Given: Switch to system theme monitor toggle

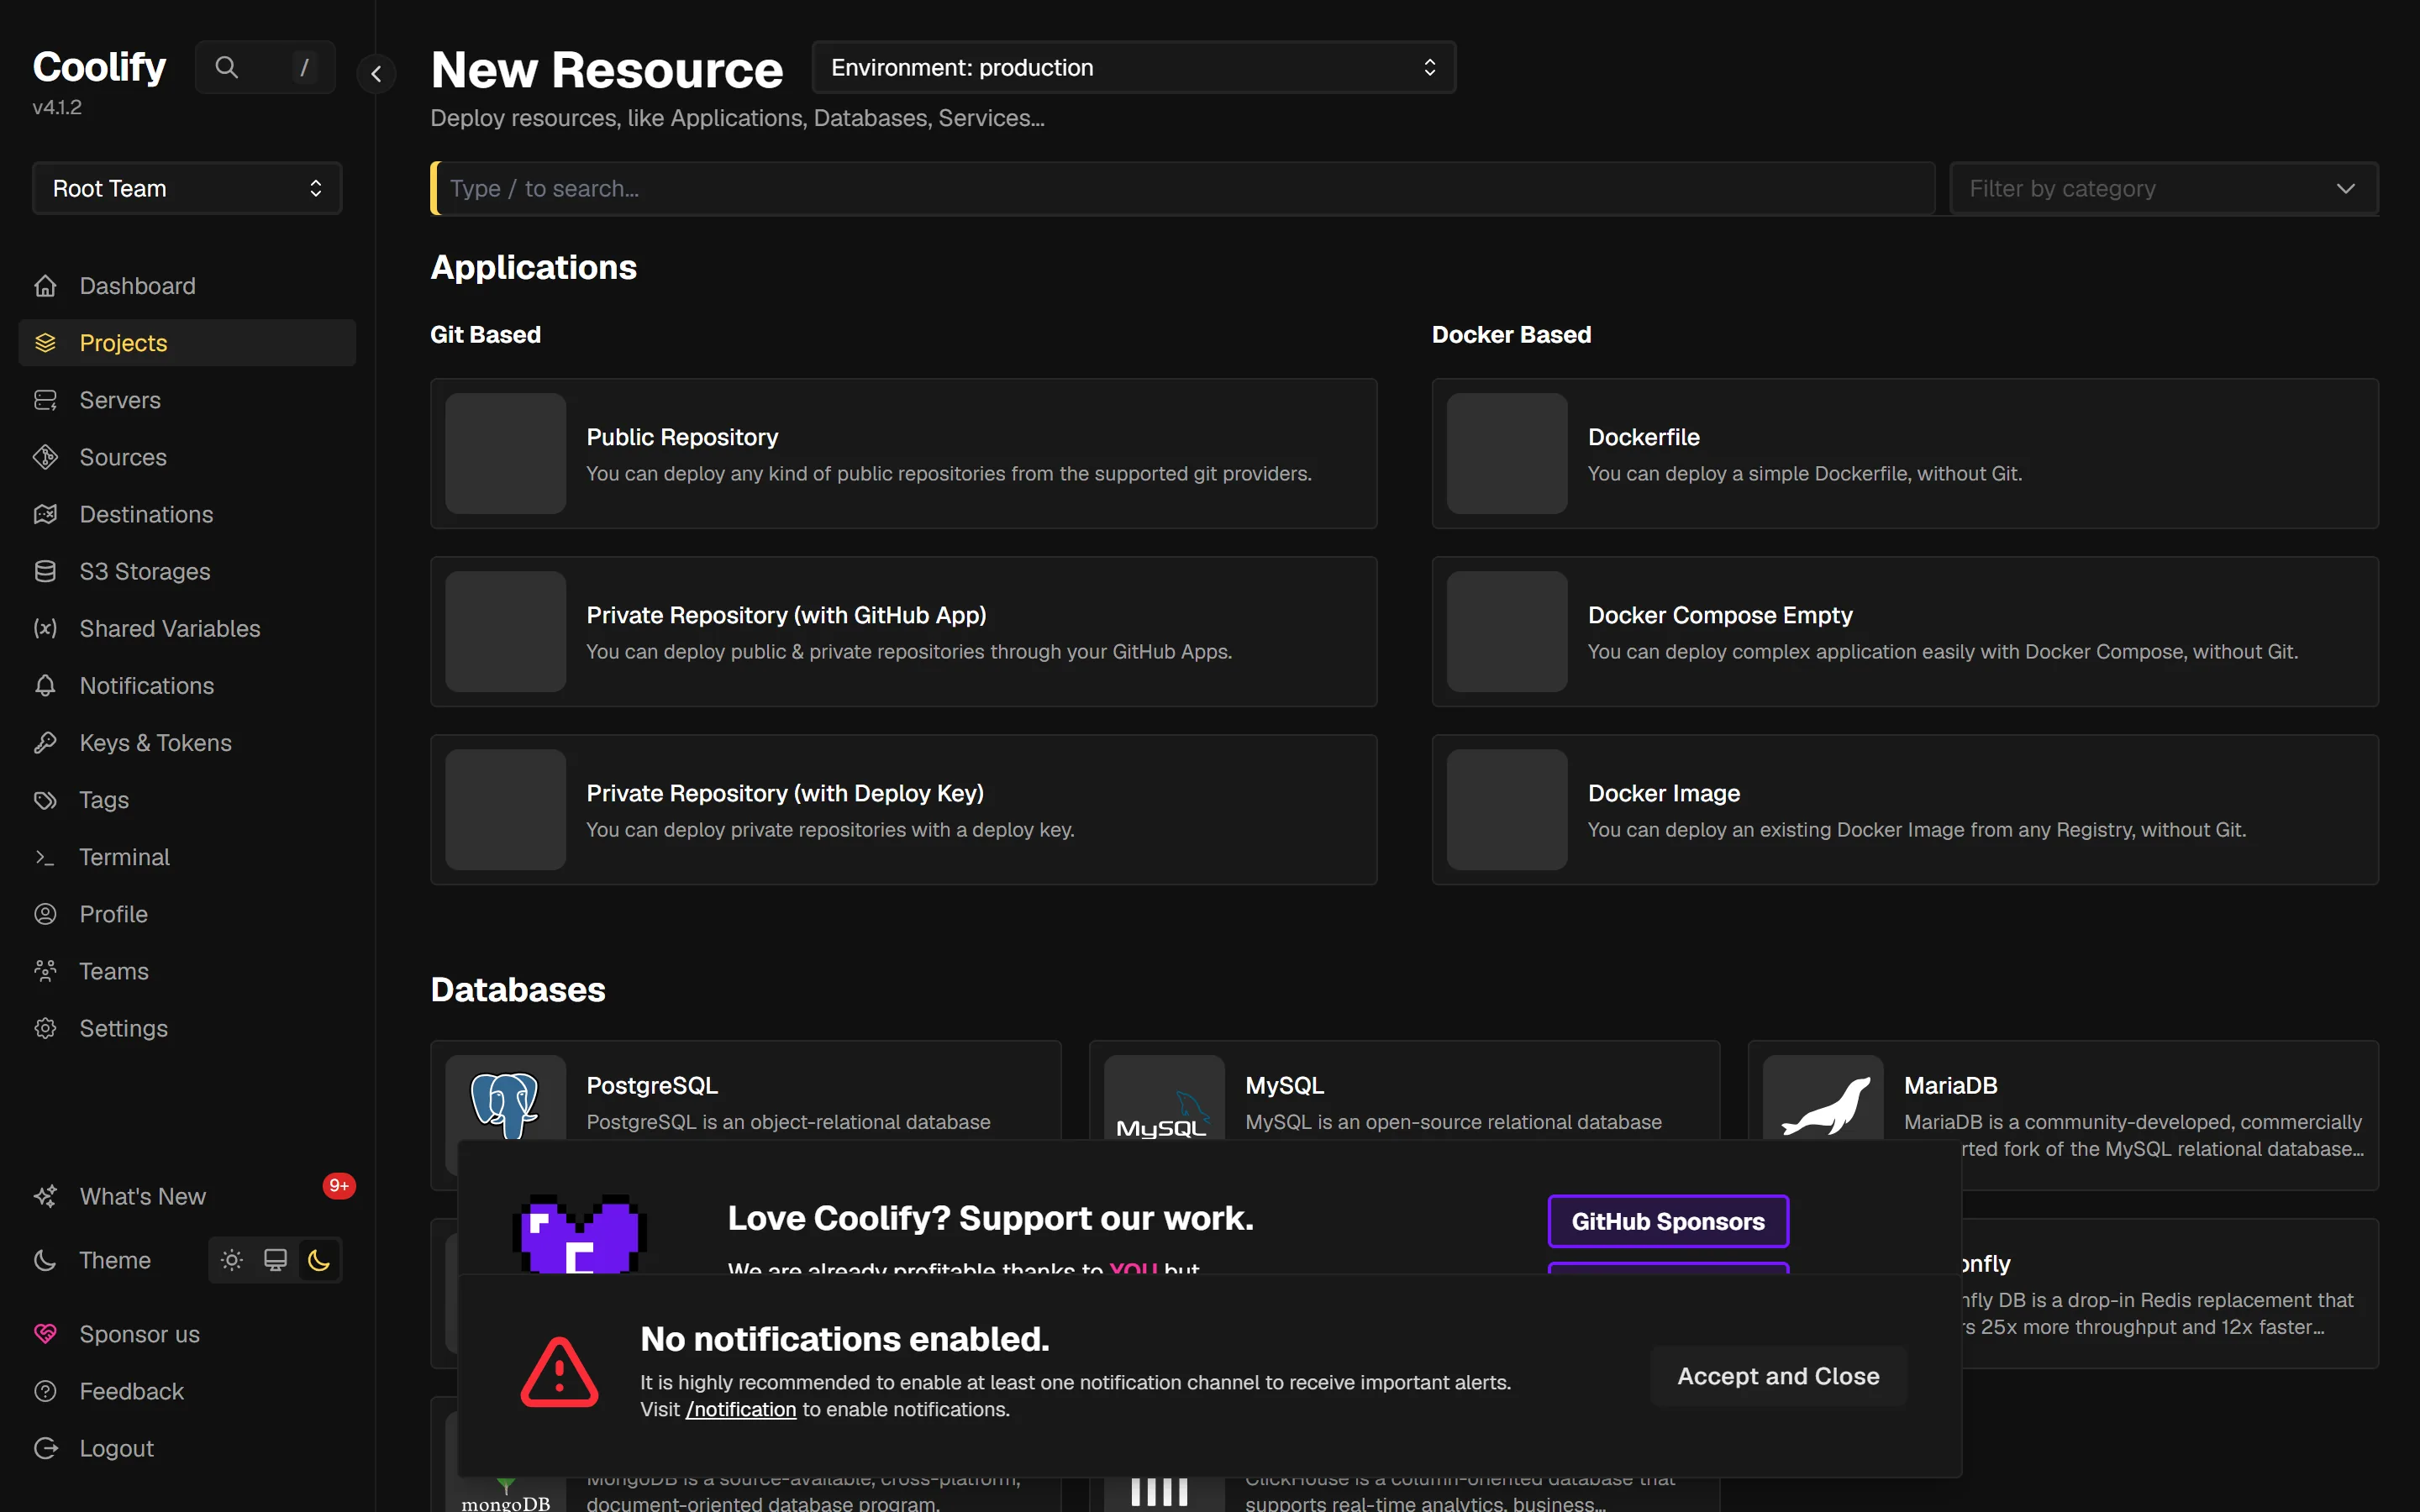Looking at the screenshot, I should tap(275, 1260).
